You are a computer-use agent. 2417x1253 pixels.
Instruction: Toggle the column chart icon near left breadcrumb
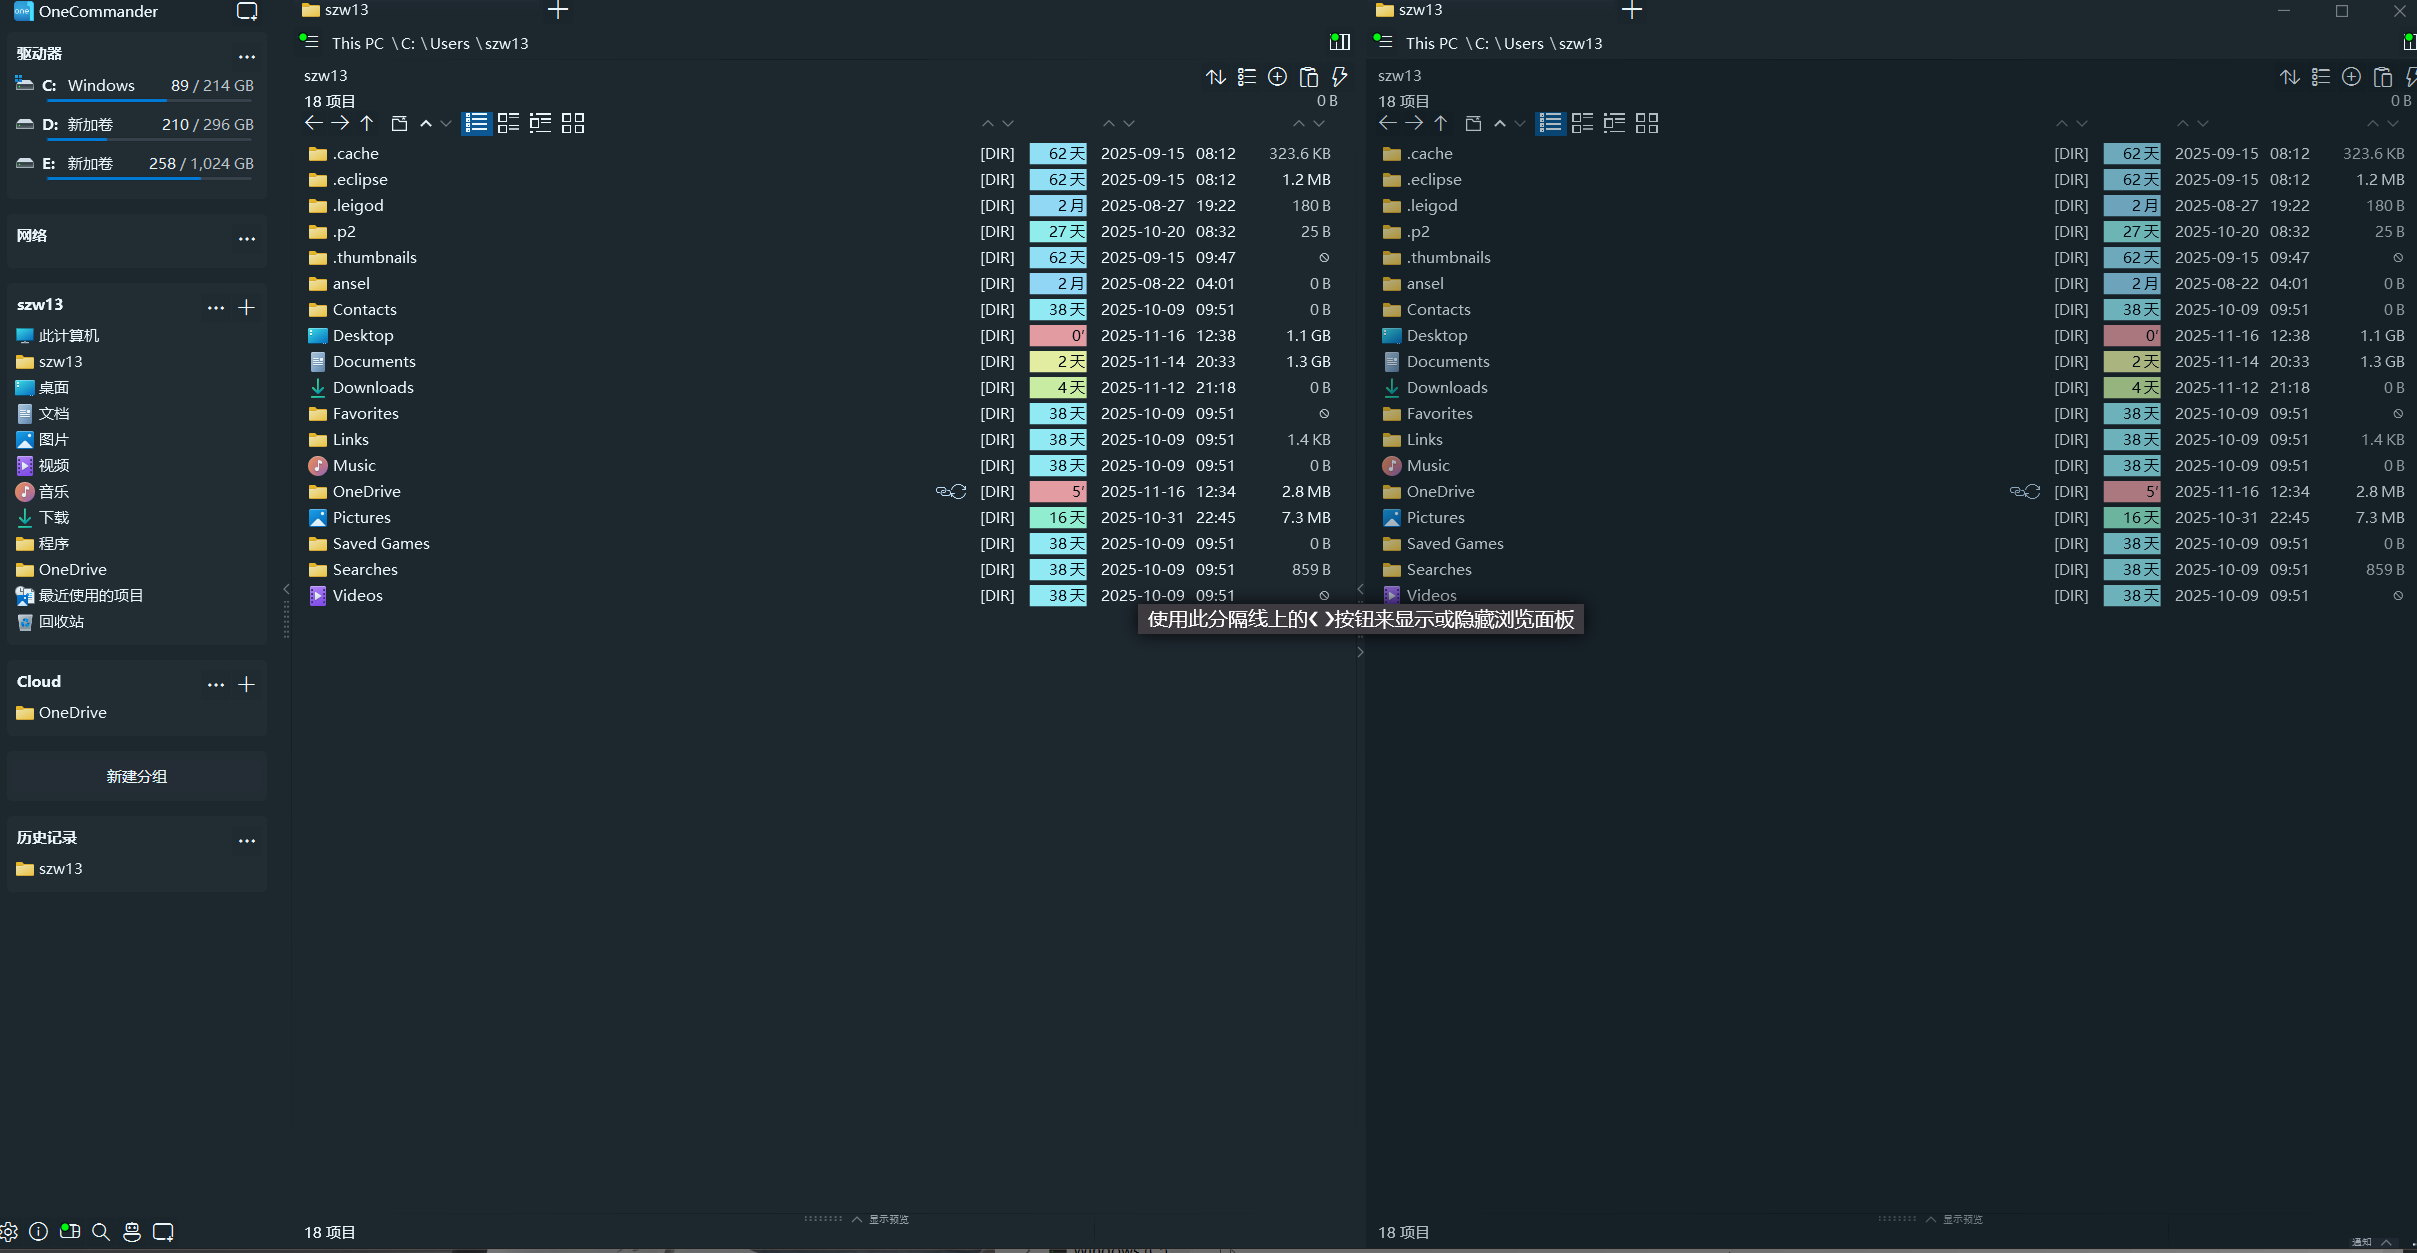[x=1339, y=42]
